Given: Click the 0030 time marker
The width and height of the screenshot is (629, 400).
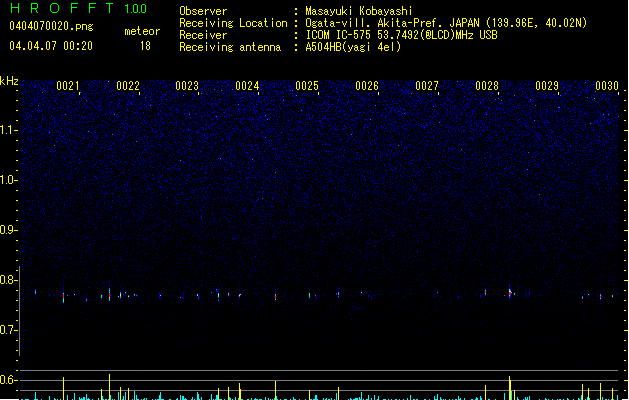Looking at the screenshot, I should [607, 86].
